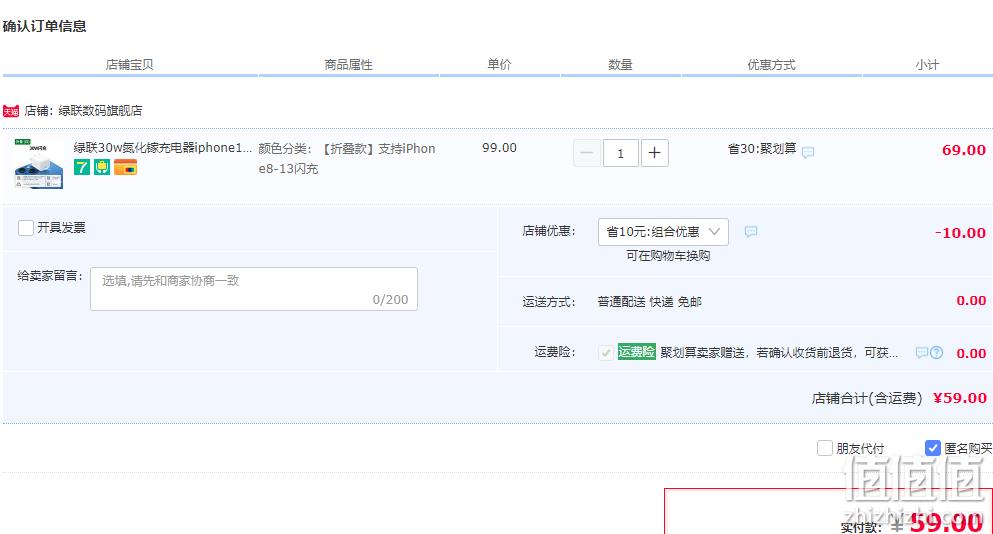Toggle the 运费险 checkbox
Image resolution: width=993 pixels, height=534 pixels.
tap(605, 352)
